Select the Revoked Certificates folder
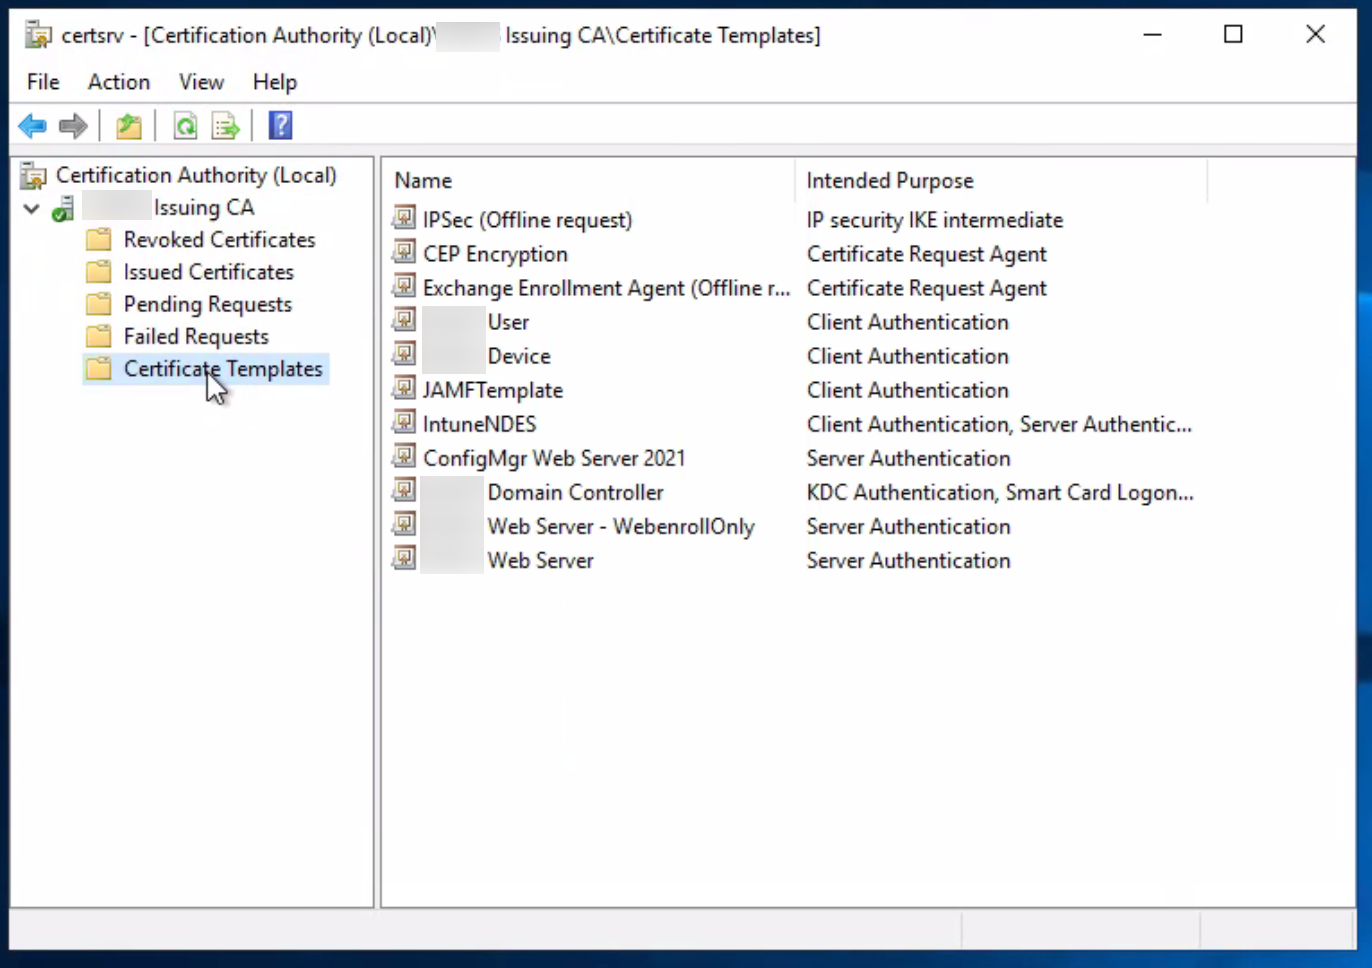Image resolution: width=1372 pixels, height=968 pixels. [x=219, y=240]
